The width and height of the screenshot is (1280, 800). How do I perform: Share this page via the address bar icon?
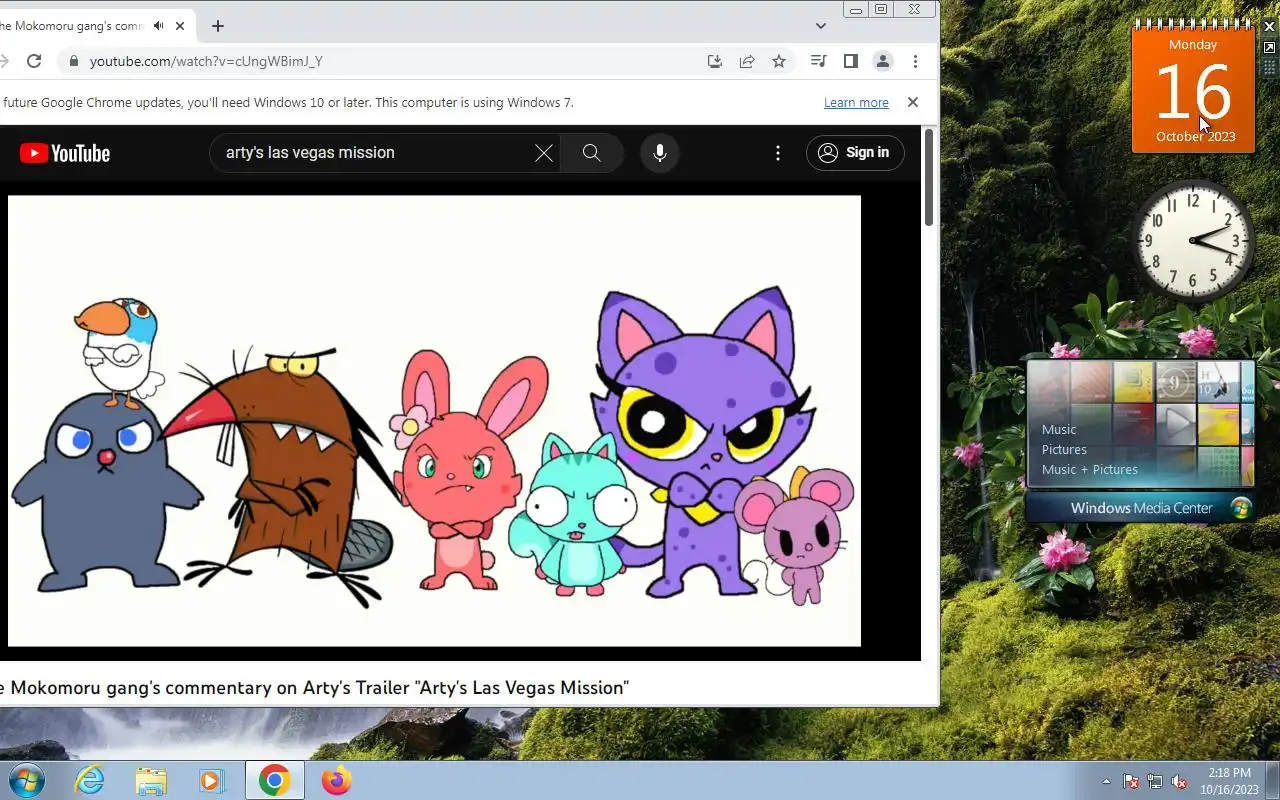point(747,61)
